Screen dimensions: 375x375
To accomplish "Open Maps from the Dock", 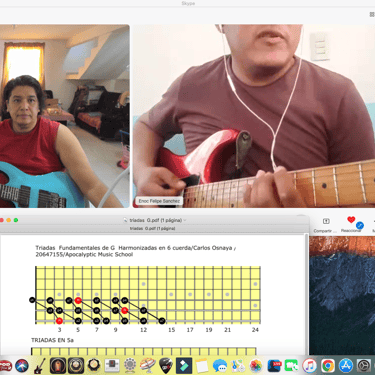I will 238,366.
